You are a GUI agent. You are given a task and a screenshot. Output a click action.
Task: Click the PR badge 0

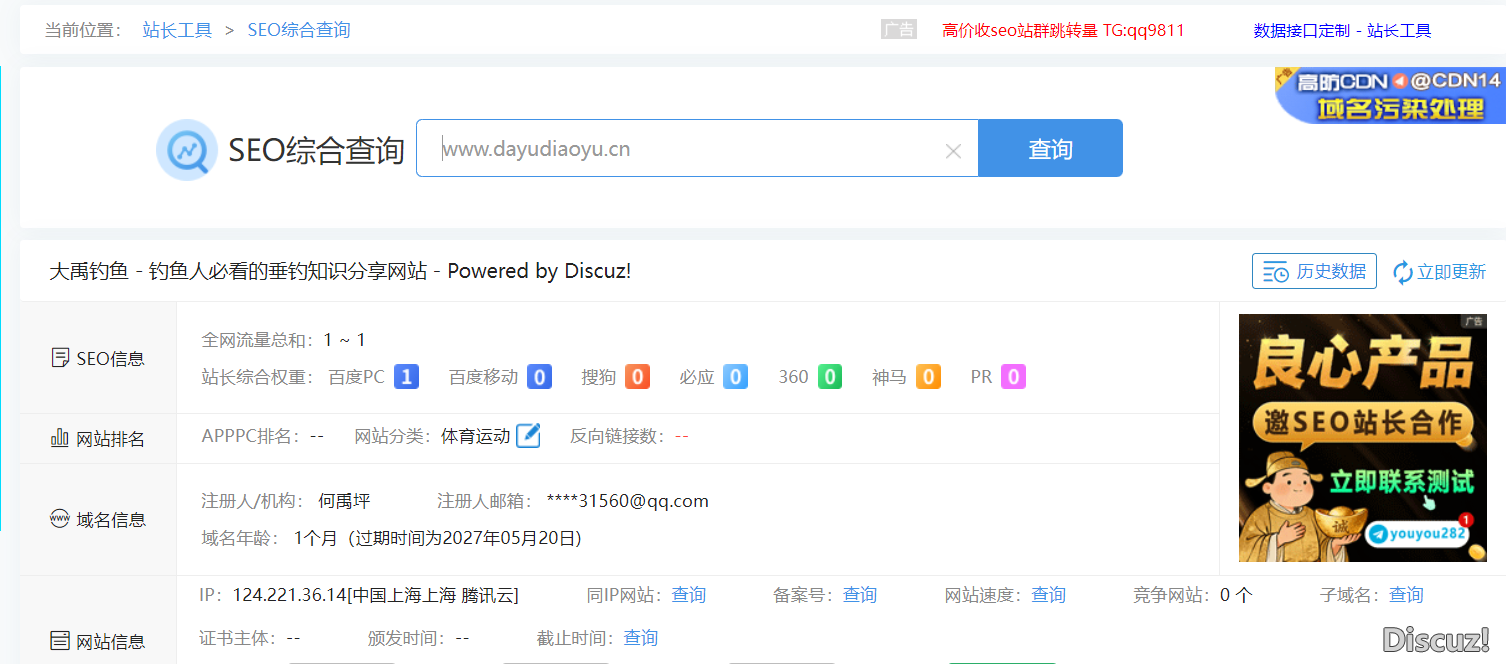click(1014, 377)
